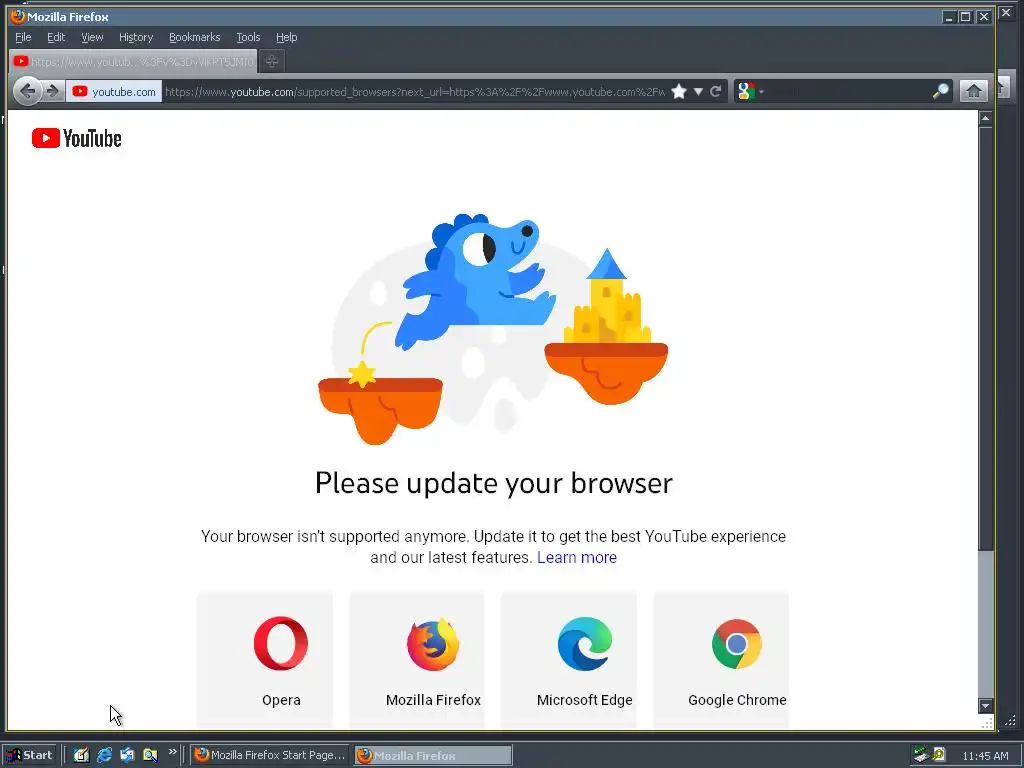Click the Microsoft Edge logo
The height and width of the screenshot is (768, 1024).
(584, 643)
